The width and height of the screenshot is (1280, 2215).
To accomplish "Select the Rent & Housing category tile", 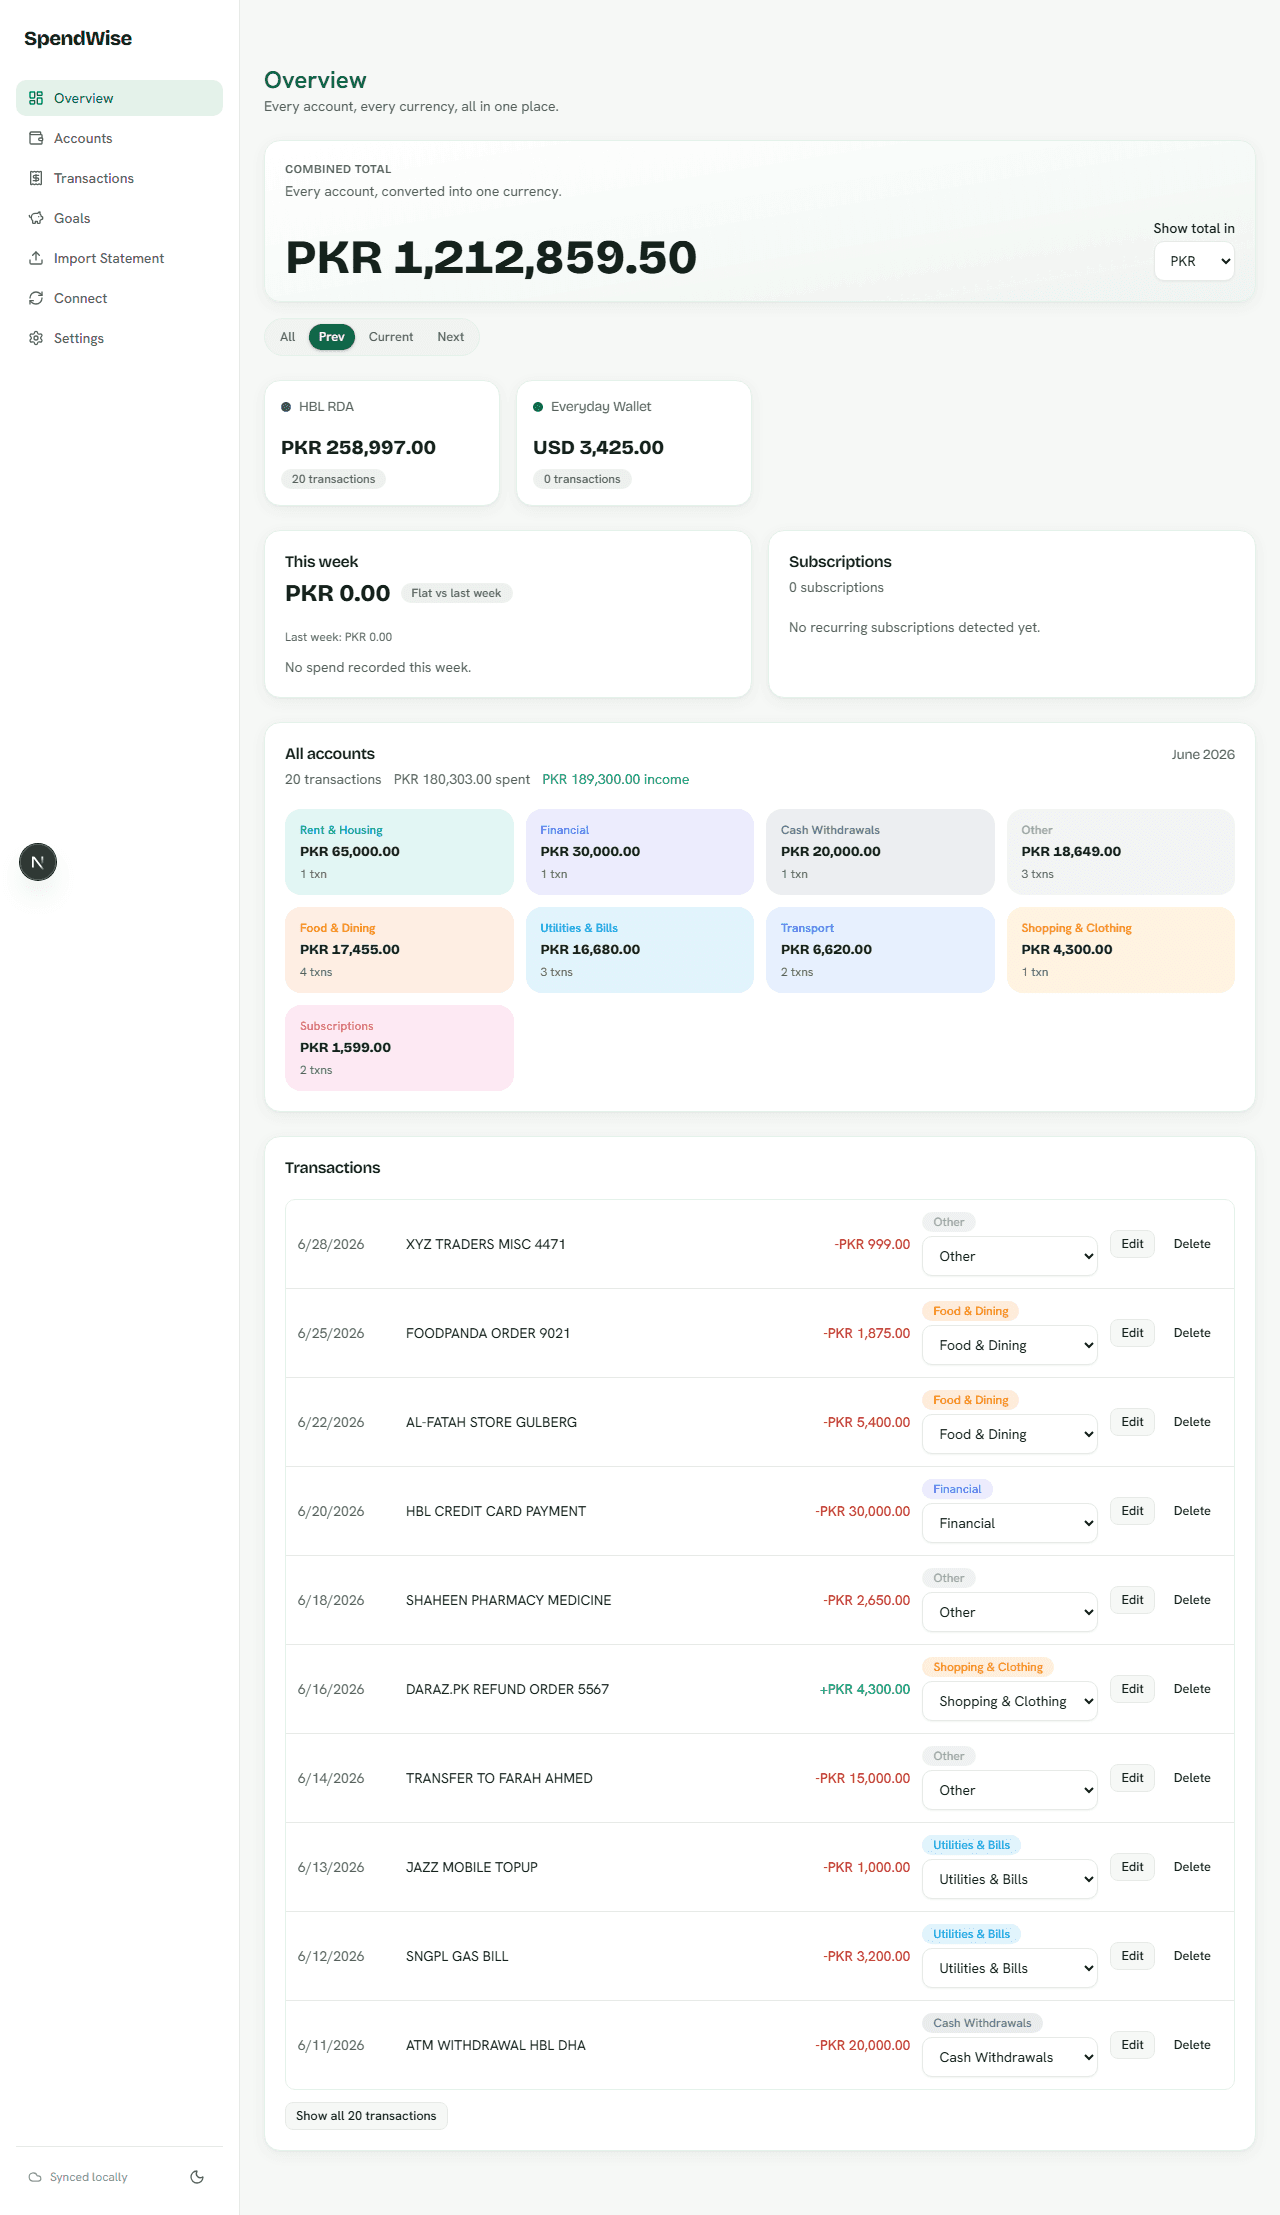I will click(399, 852).
